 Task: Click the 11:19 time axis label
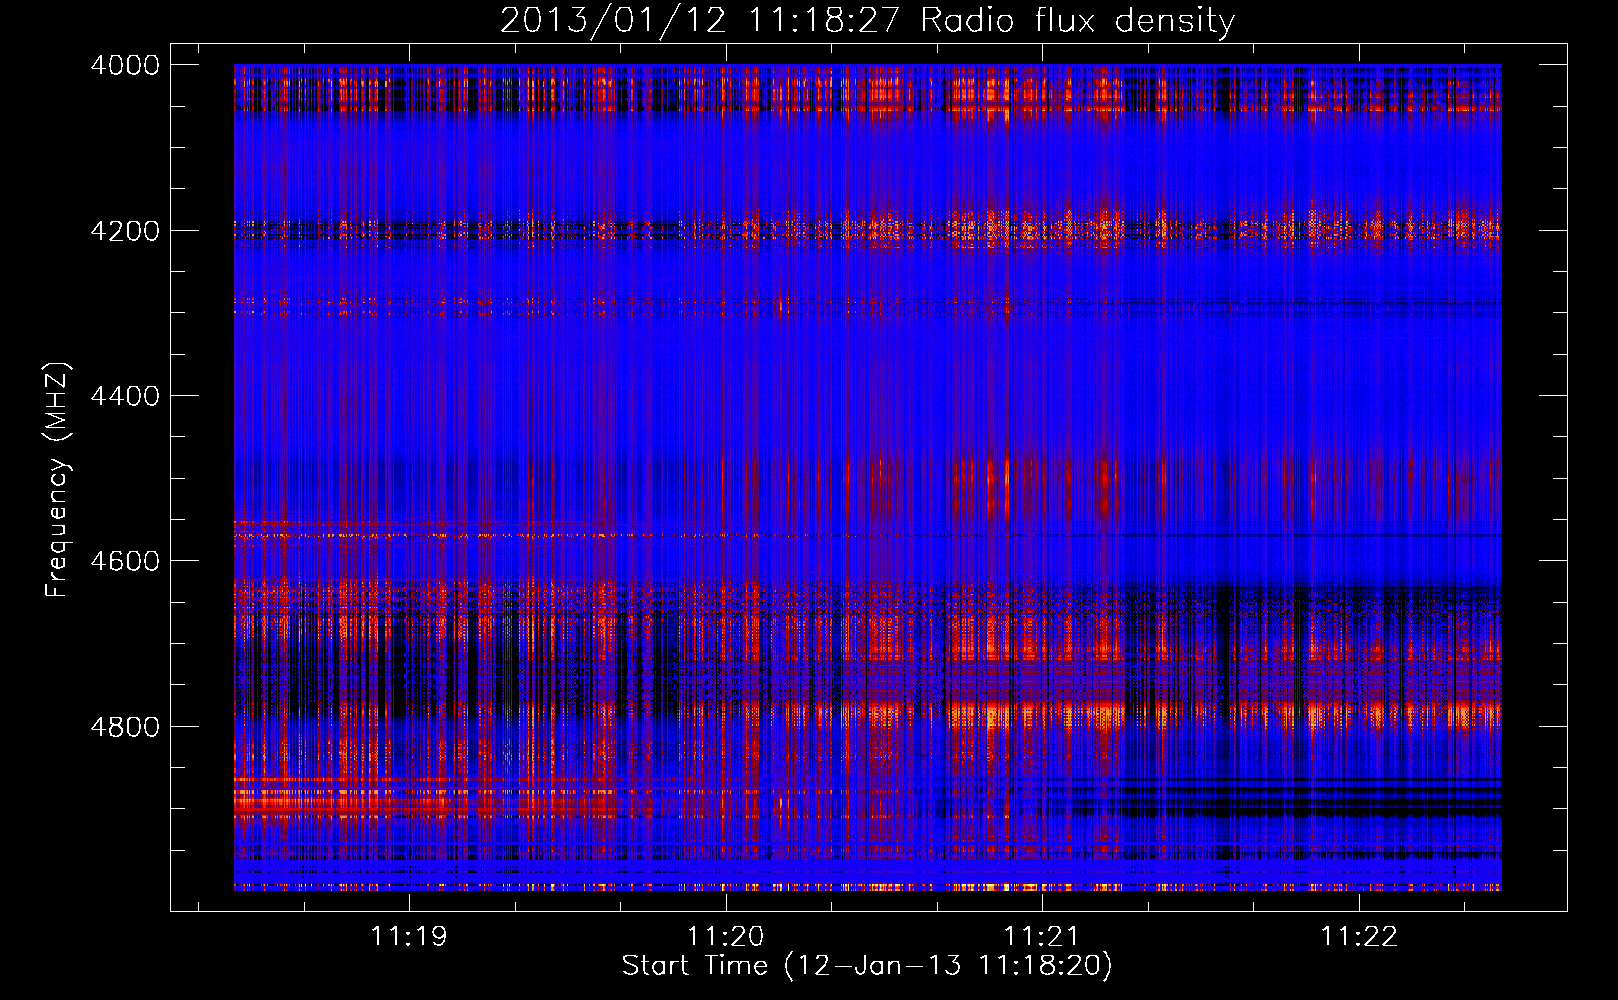(x=408, y=936)
